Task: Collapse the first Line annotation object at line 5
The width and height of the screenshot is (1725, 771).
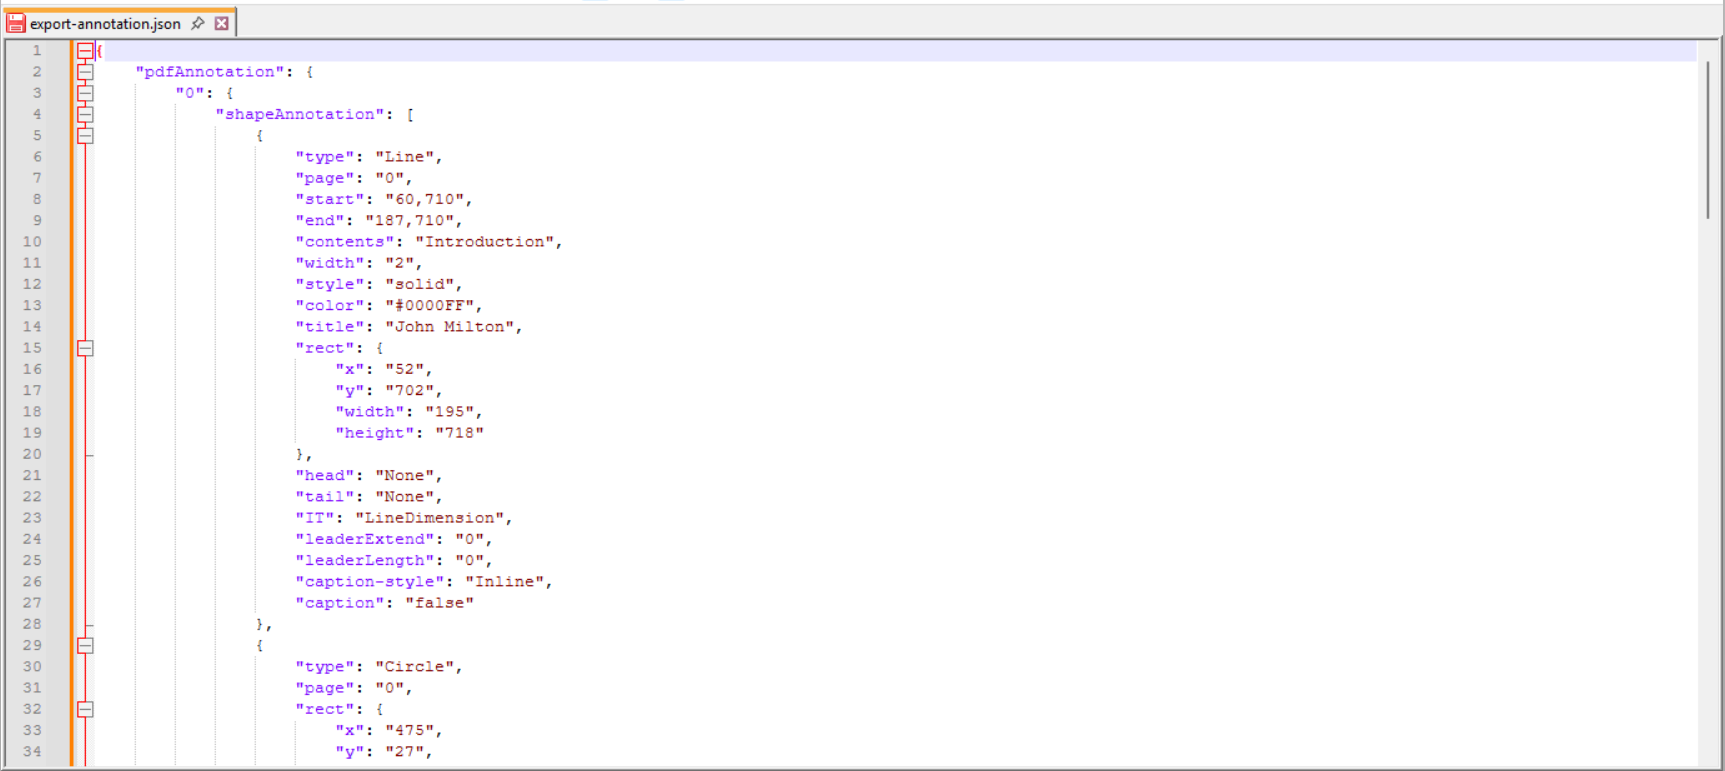Action: [85, 135]
